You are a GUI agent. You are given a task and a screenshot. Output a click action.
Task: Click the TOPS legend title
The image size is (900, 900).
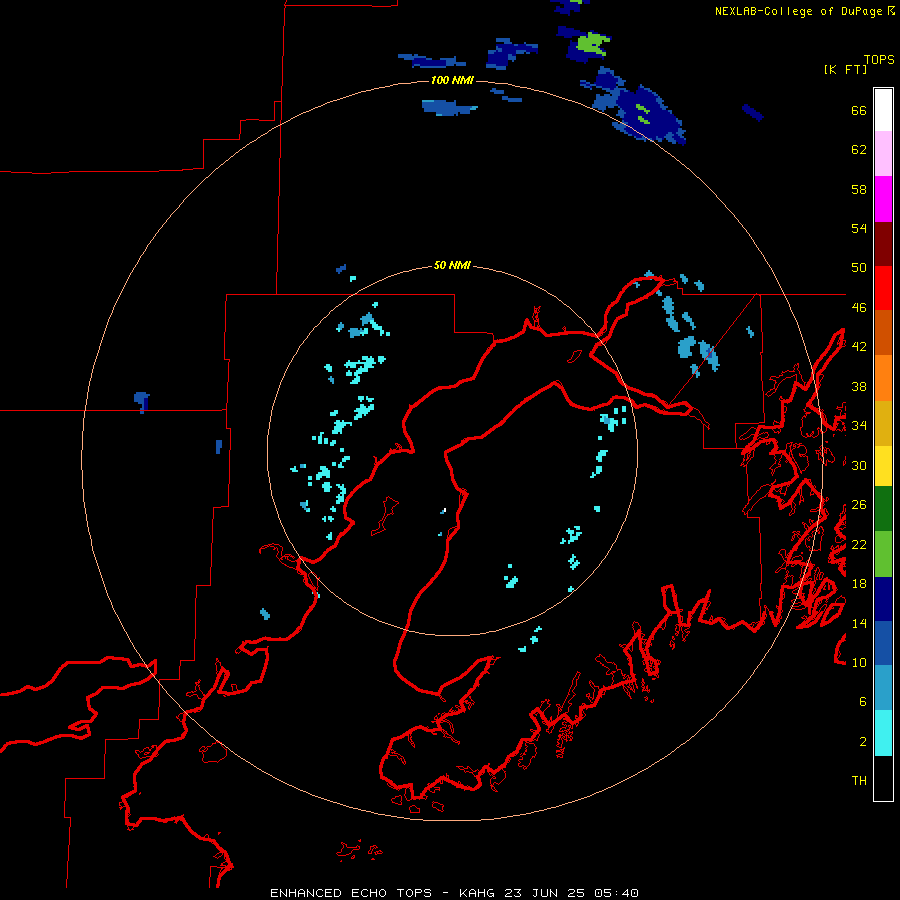879,59
